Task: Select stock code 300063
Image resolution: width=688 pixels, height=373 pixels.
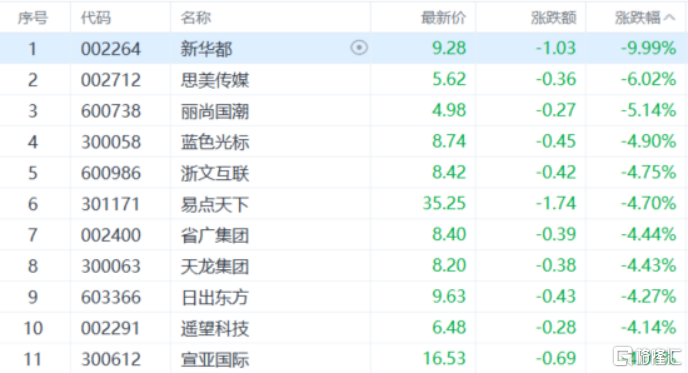Action: click(111, 266)
